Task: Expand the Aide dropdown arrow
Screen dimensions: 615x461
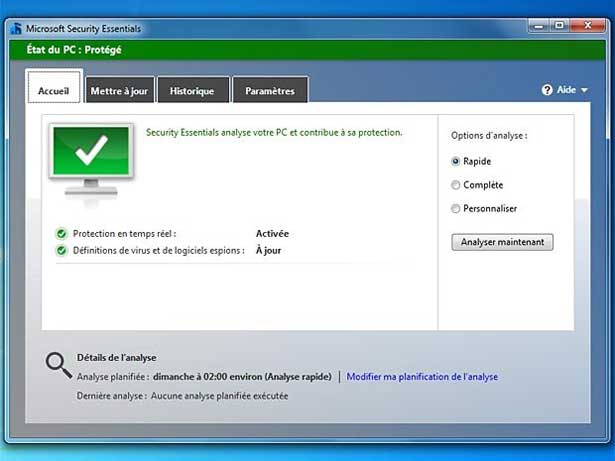Action: [584, 90]
